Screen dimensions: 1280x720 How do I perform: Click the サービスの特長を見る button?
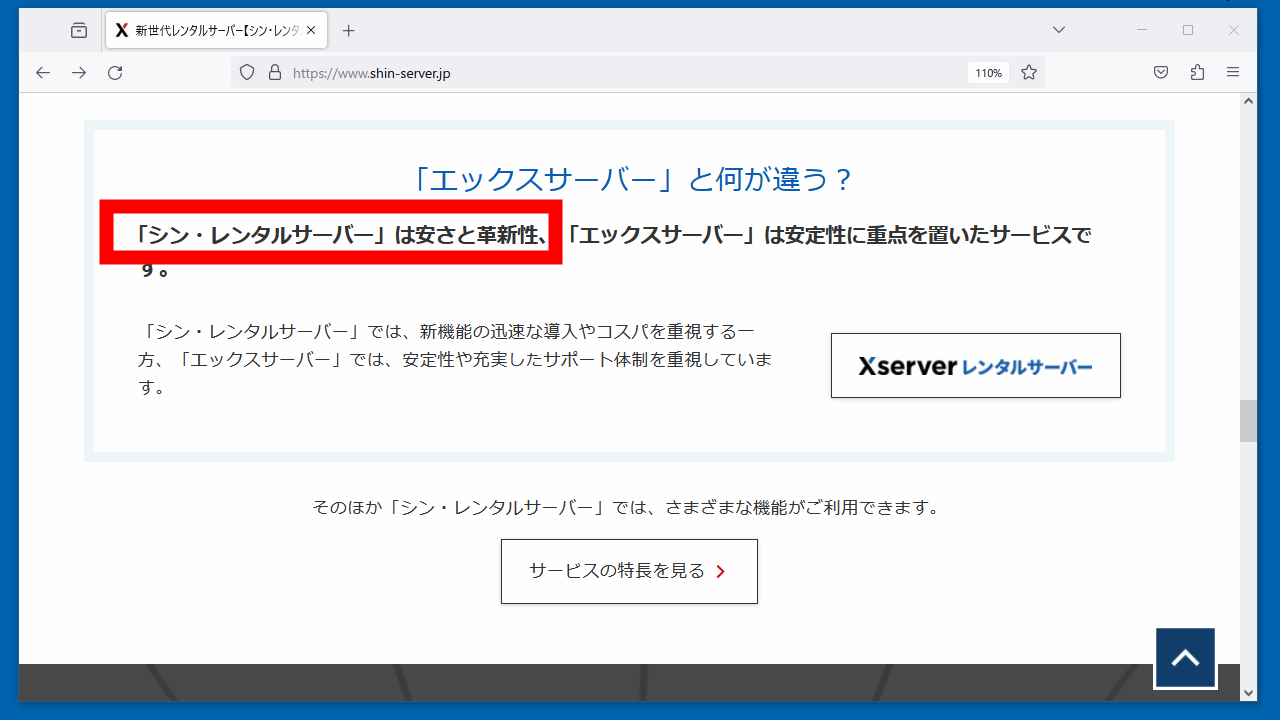point(629,571)
